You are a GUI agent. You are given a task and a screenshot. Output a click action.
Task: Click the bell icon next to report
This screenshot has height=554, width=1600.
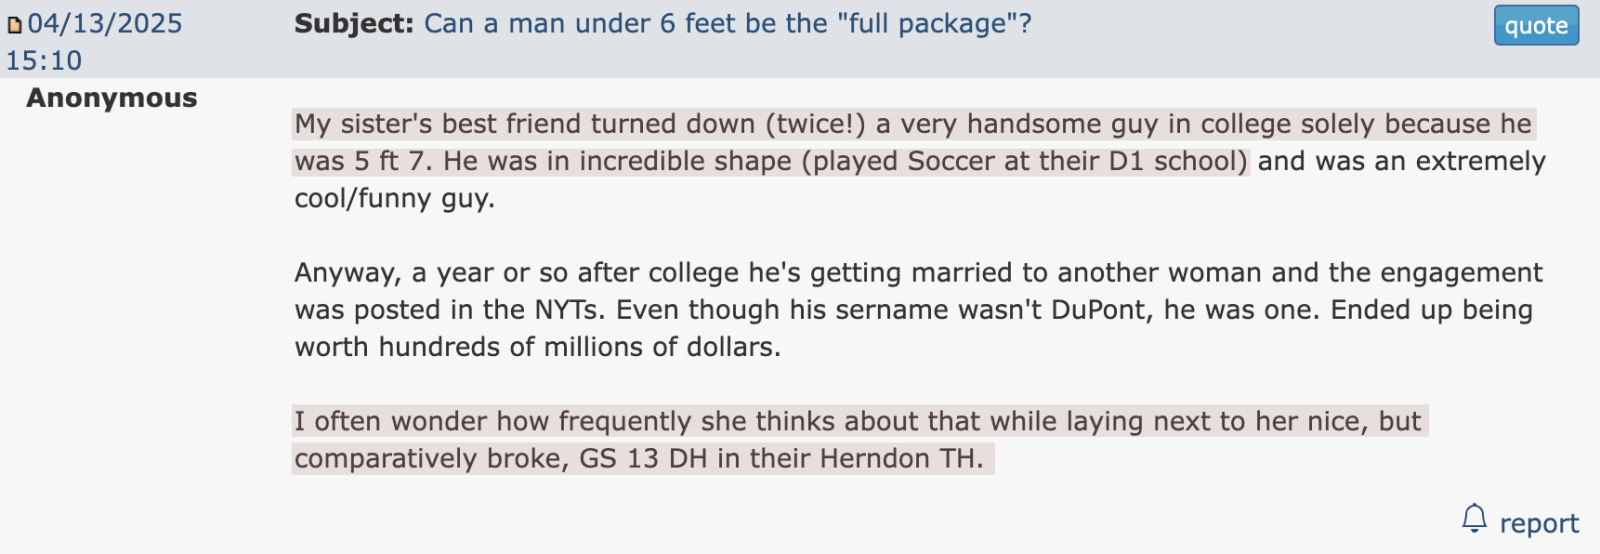(x=1474, y=519)
